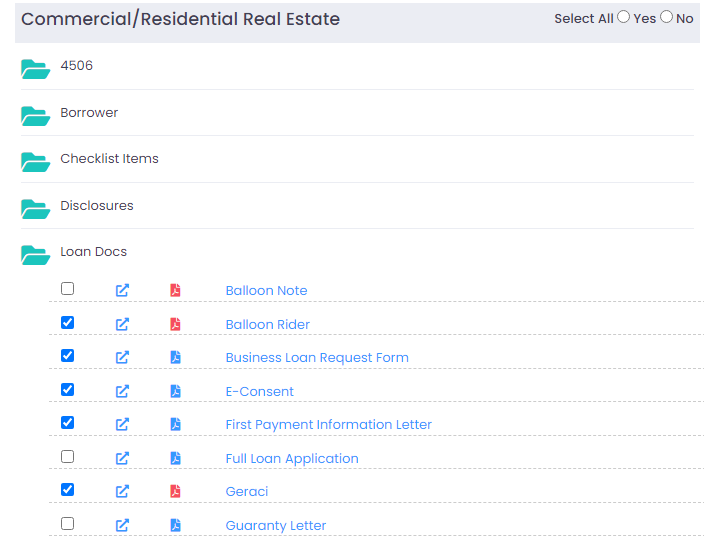
Task: Open First Payment Information Letter edit icon
Action: click(x=122, y=424)
